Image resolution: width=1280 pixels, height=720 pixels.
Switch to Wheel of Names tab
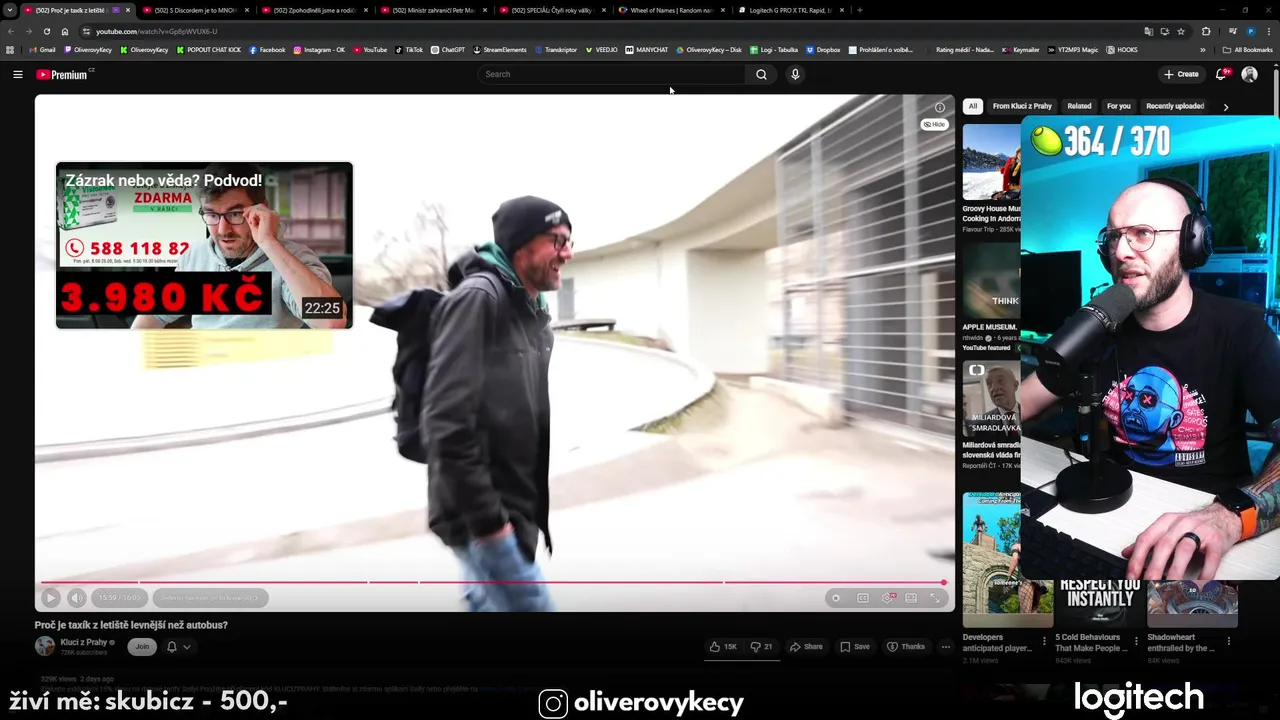[x=672, y=10]
